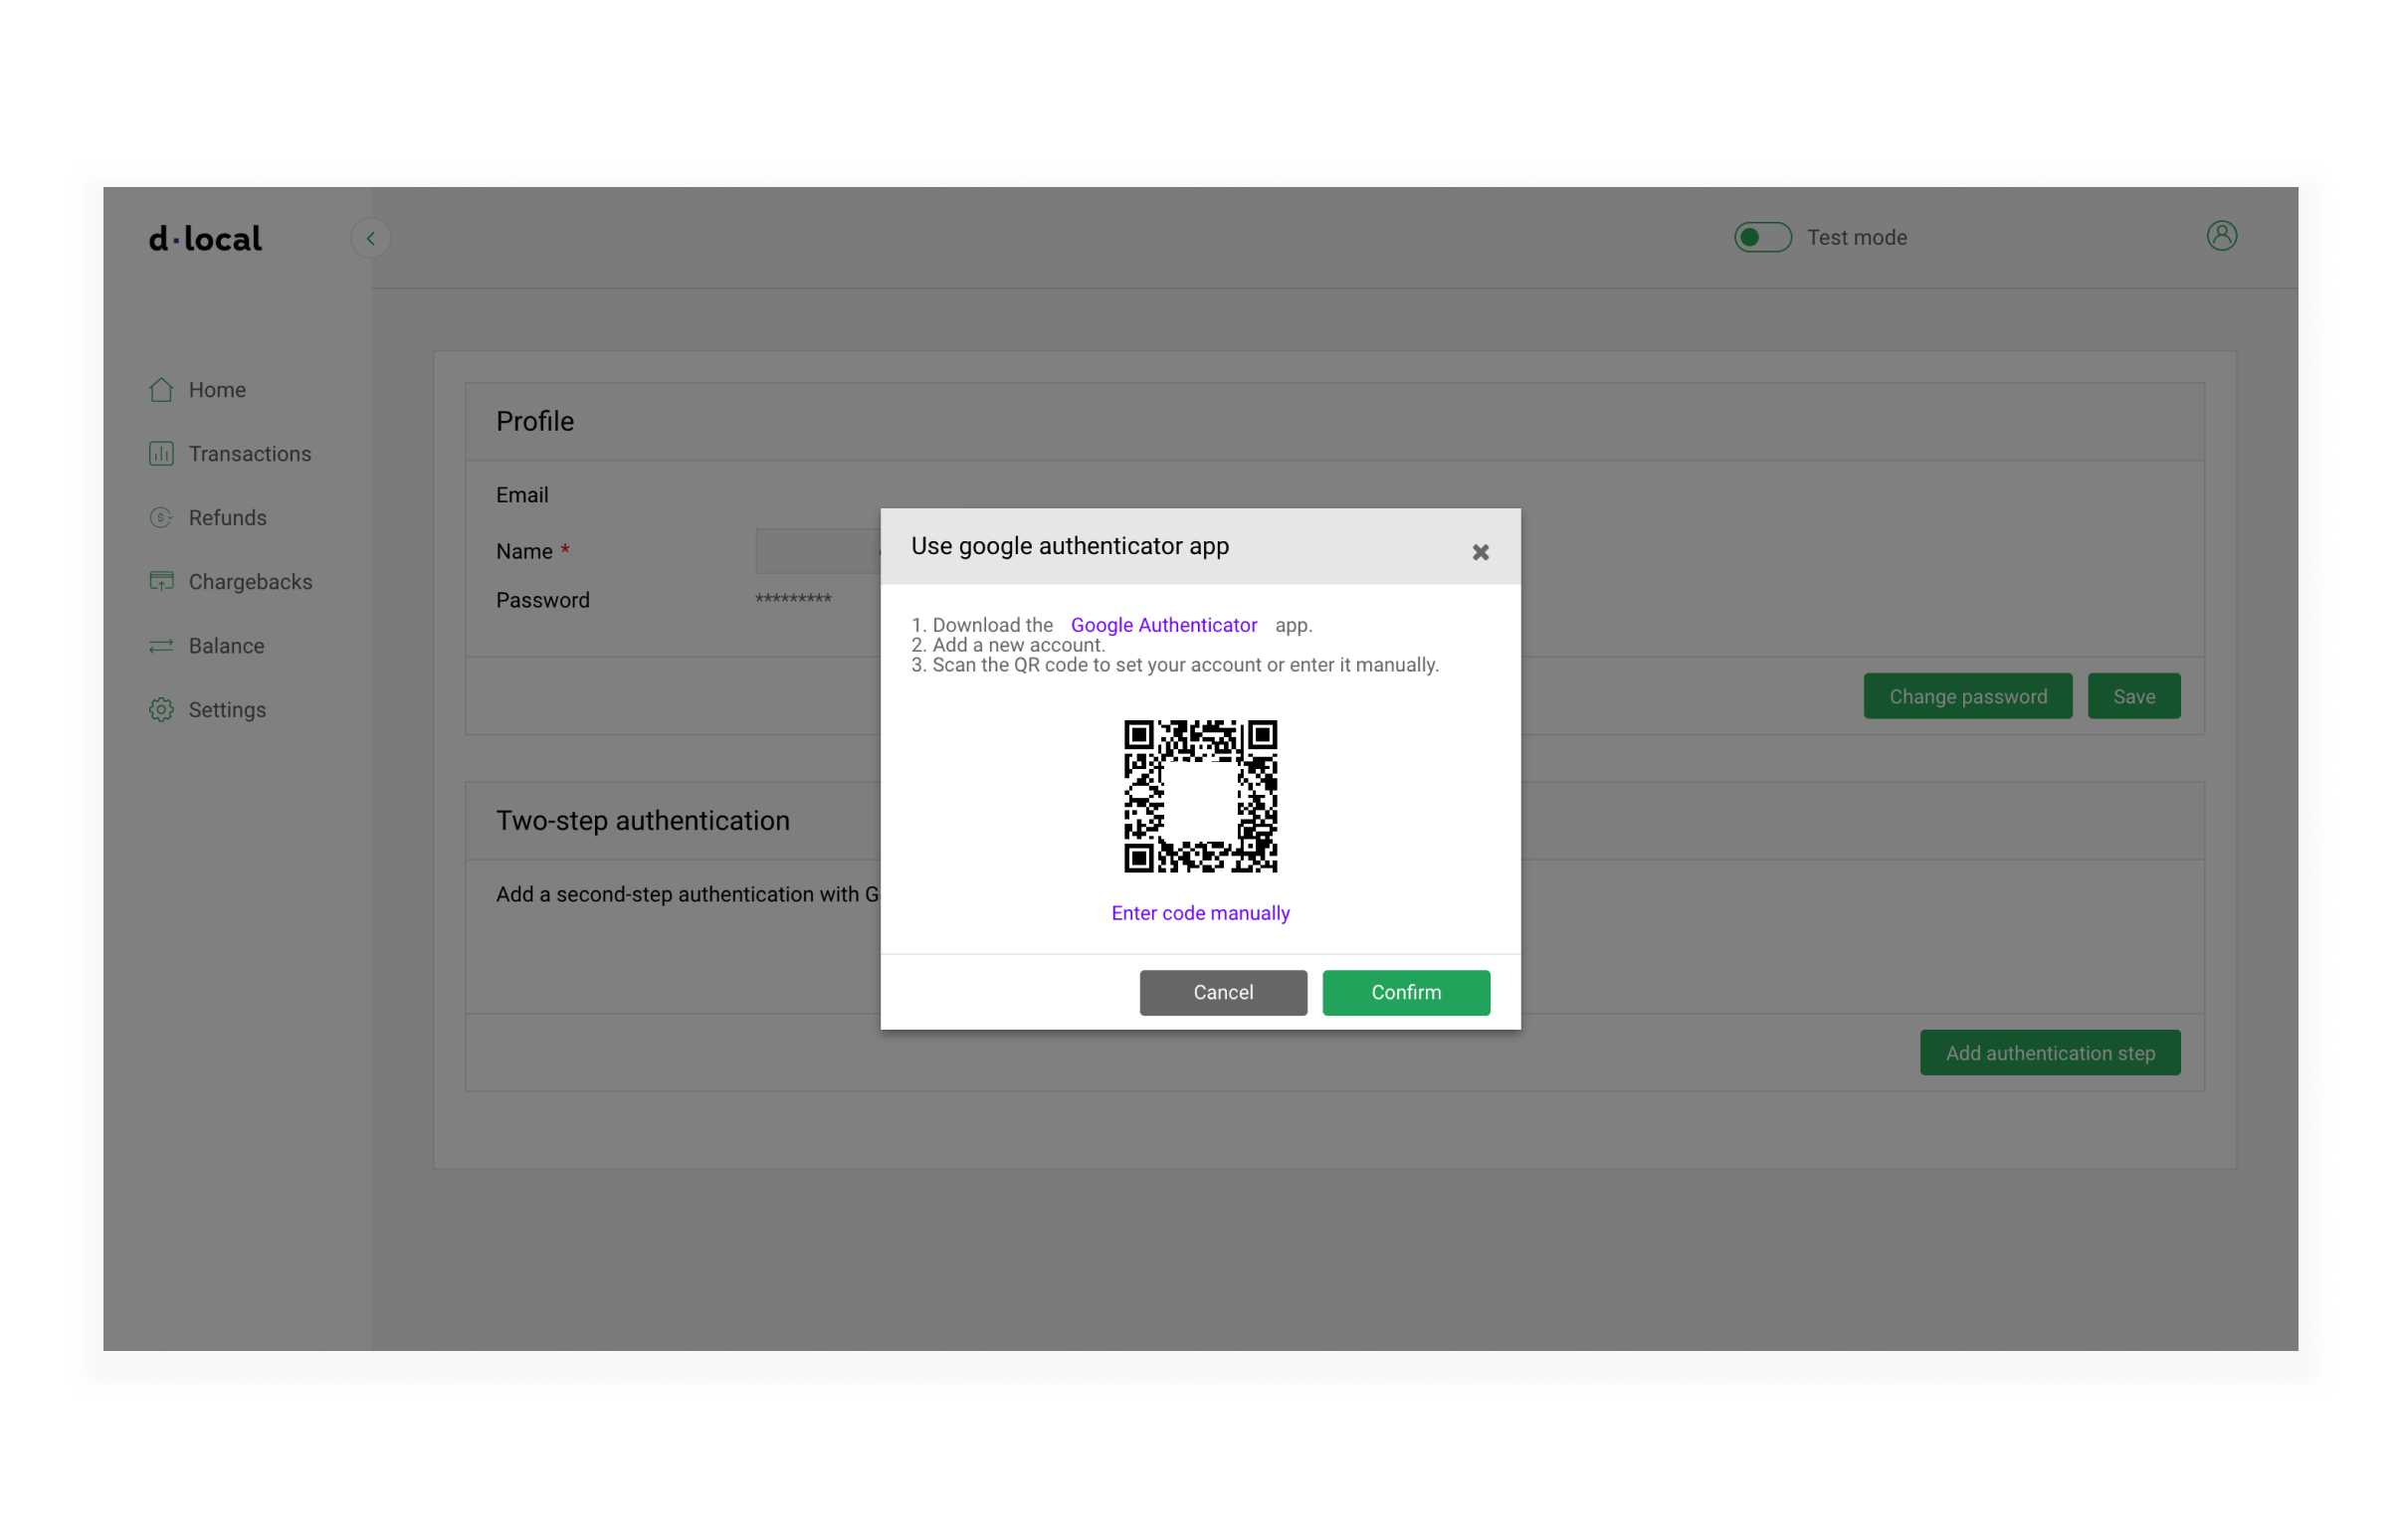
Task: Toggle the Test mode switch
Action: point(1762,237)
